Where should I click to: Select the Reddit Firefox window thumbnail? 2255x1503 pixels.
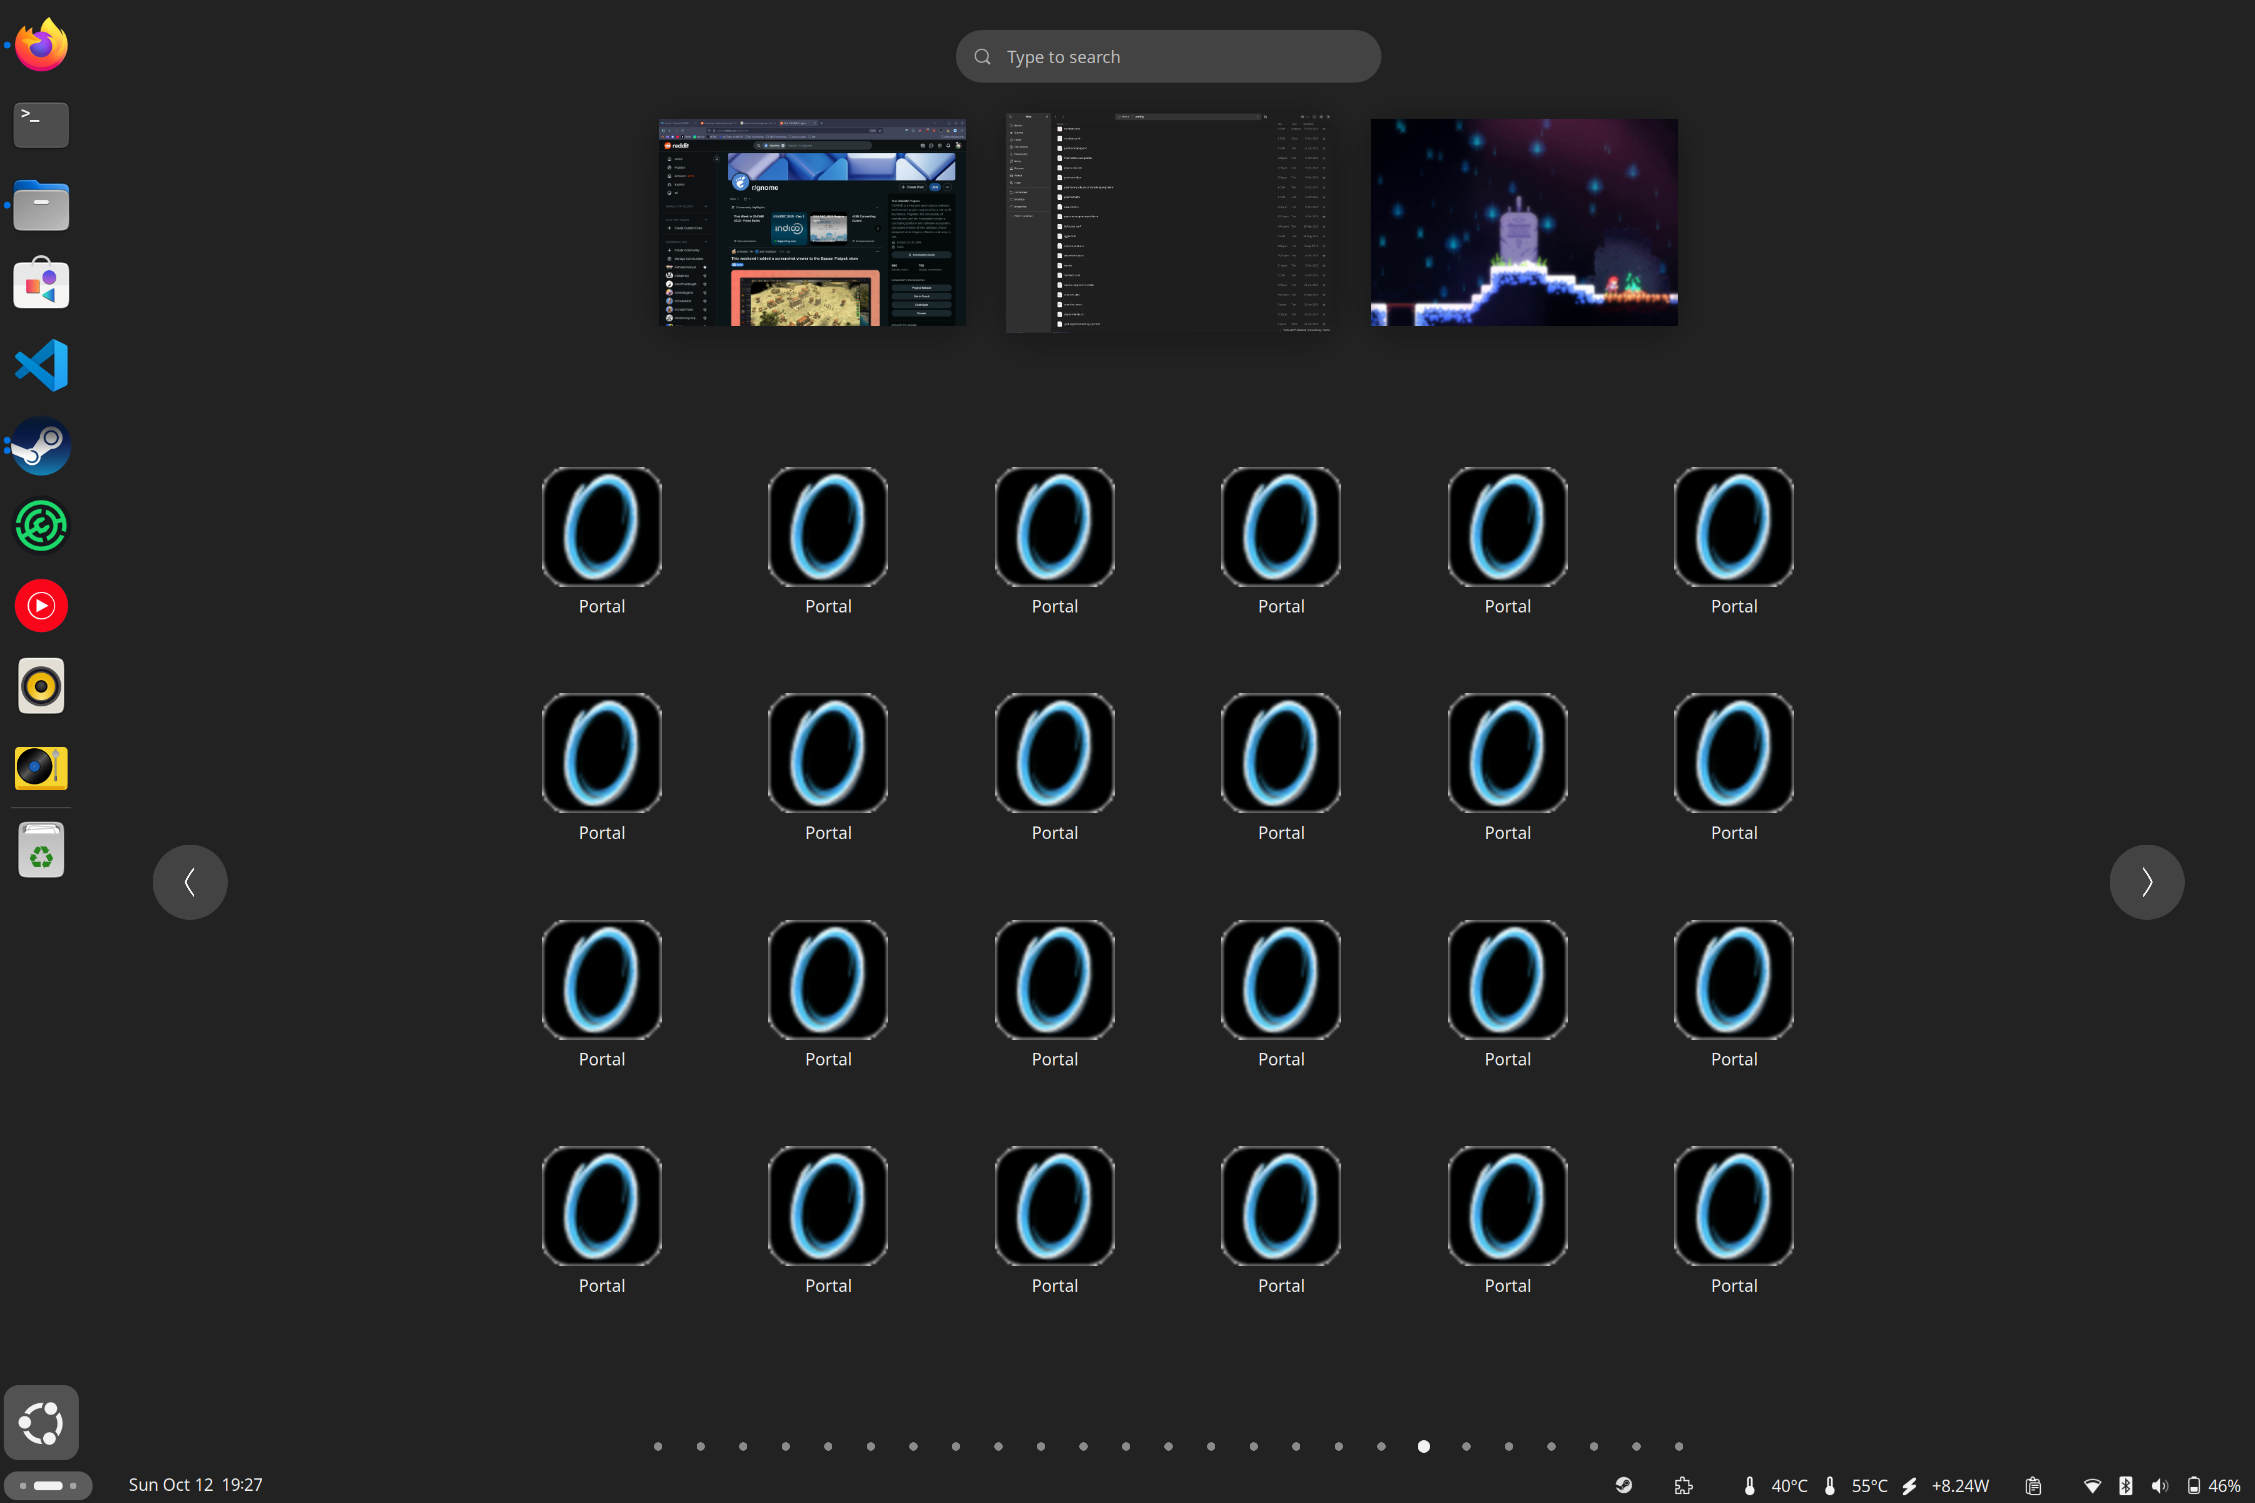(812, 222)
